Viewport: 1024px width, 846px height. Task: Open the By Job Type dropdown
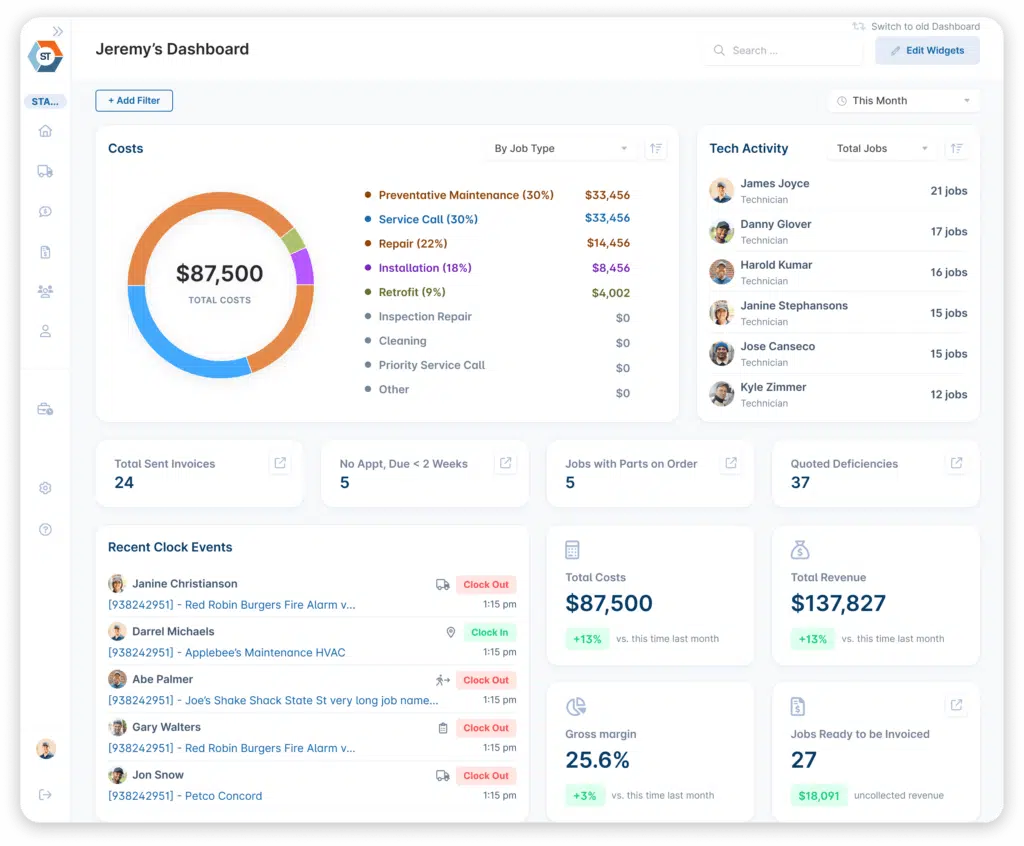click(561, 149)
